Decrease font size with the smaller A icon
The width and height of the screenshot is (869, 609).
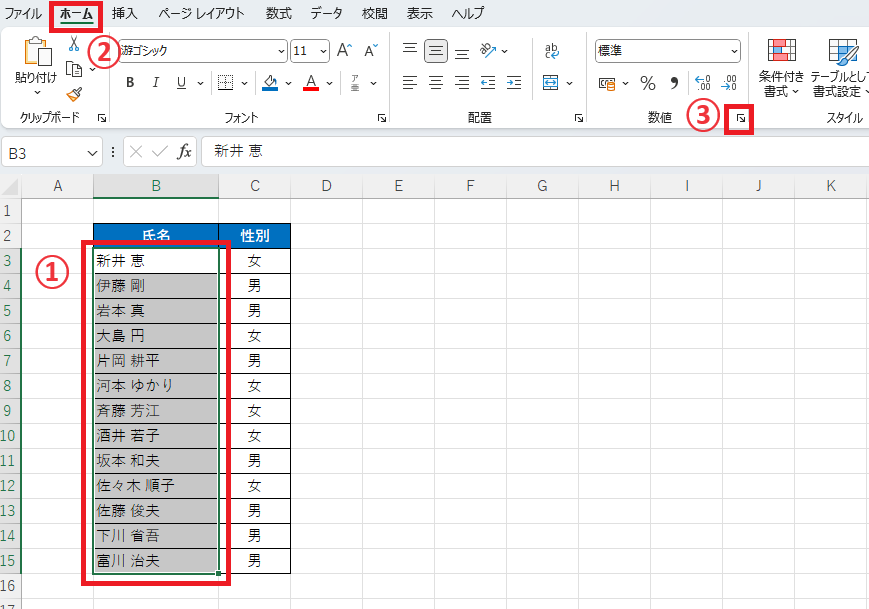[371, 50]
